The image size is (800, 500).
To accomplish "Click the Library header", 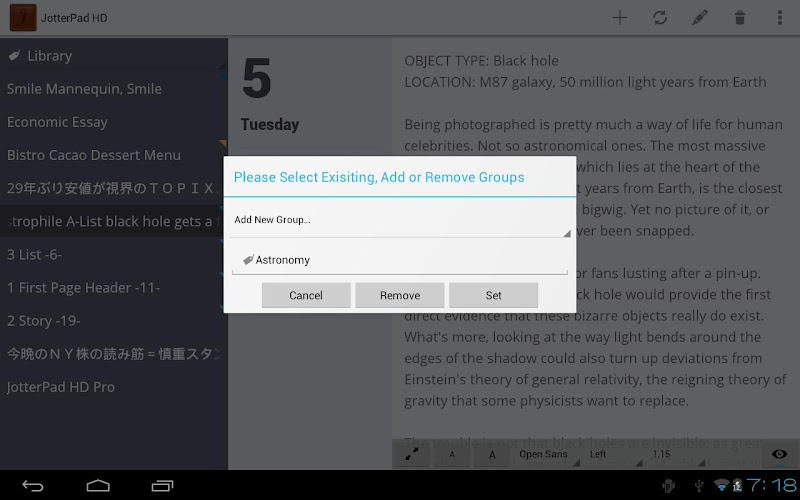I will click(113, 56).
